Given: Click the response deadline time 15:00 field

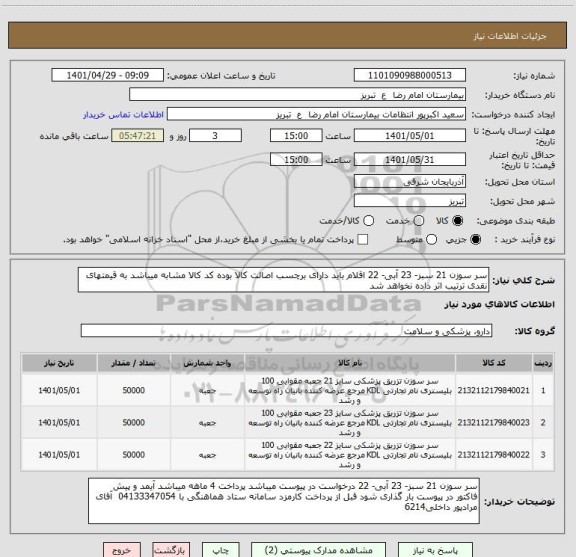Looking at the screenshot, I should point(296,136).
